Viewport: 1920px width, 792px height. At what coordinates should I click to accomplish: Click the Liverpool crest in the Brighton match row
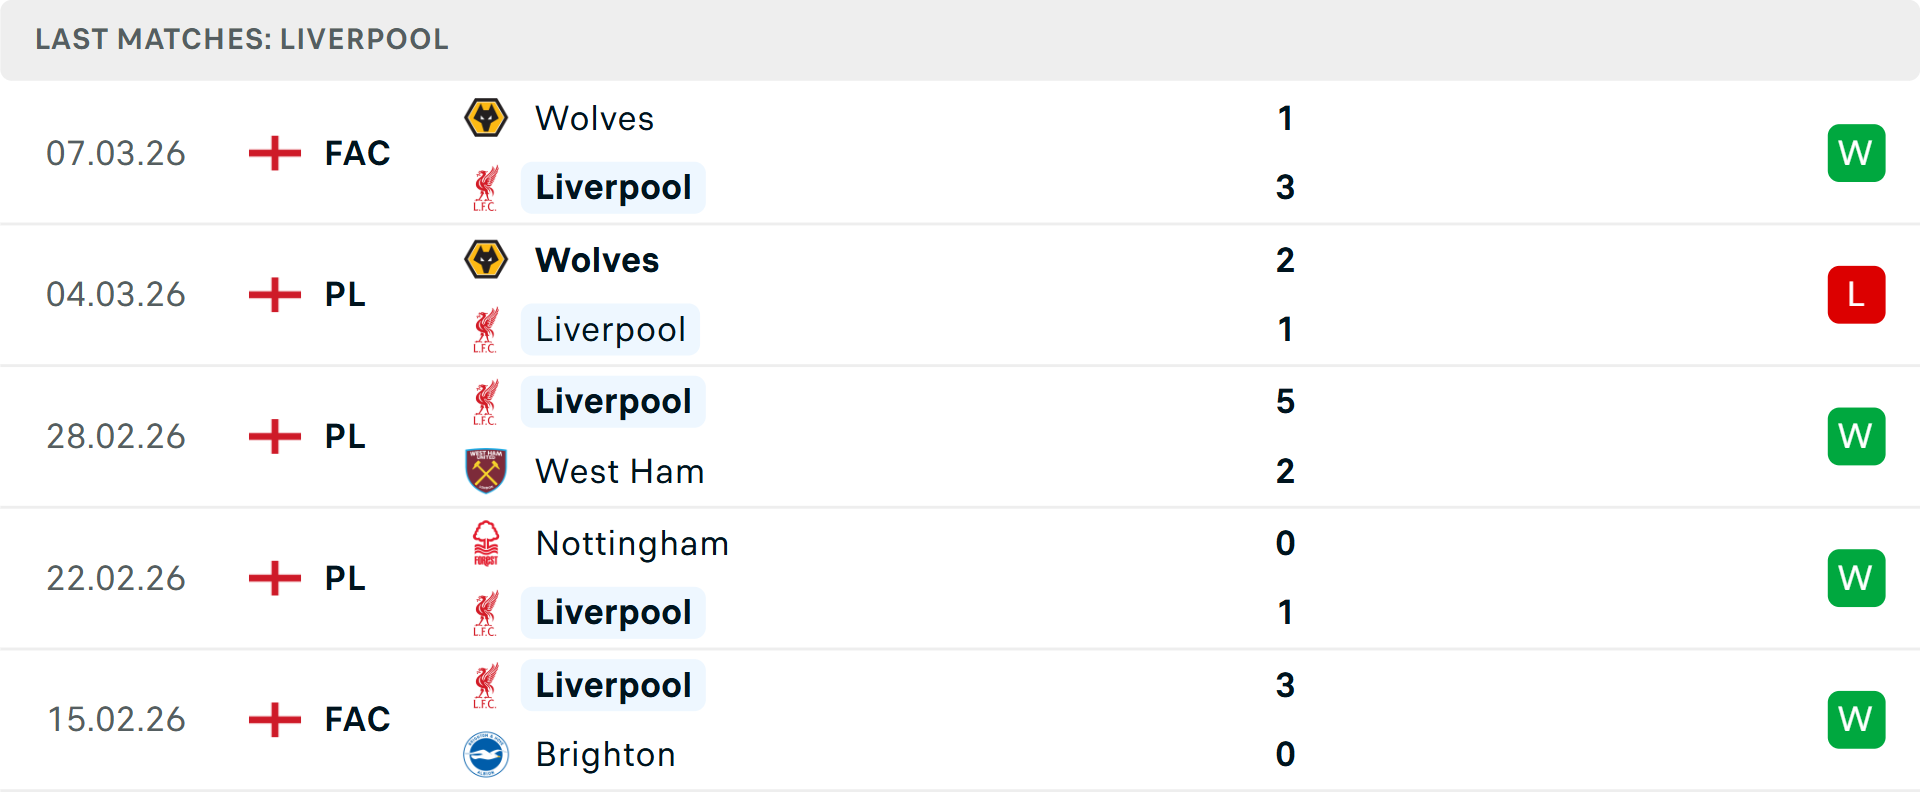click(486, 684)
